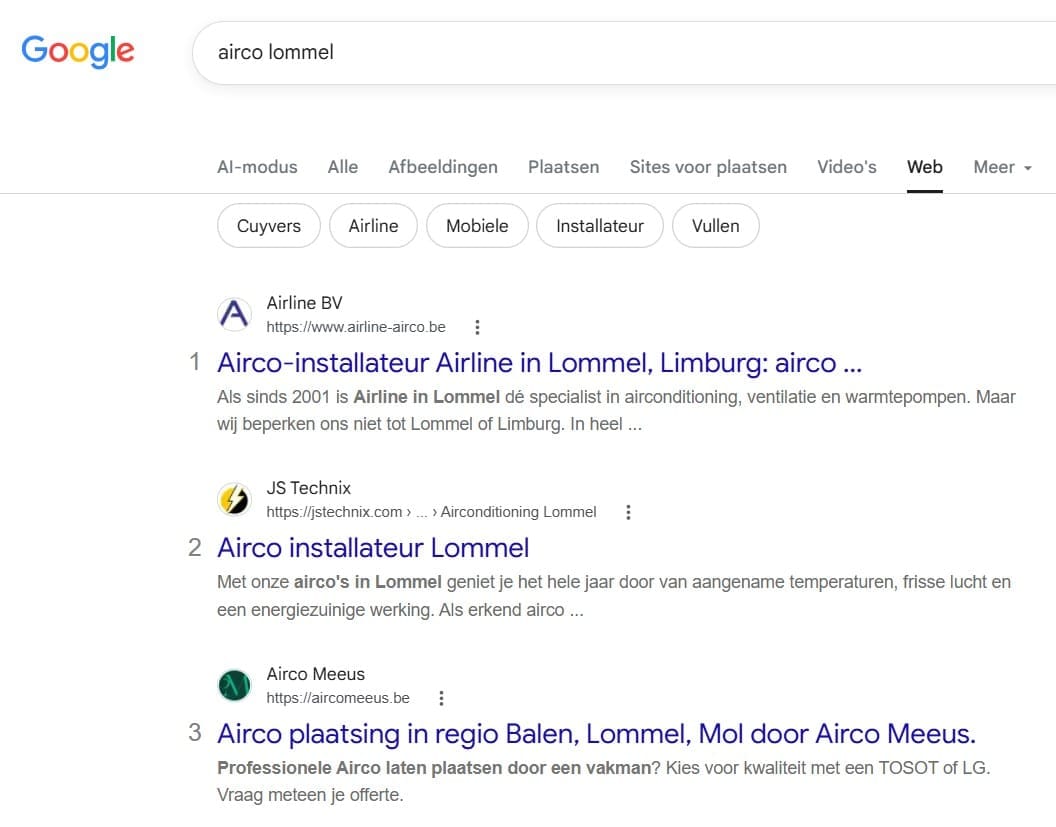
Task: Open Airco installateur Lommel result
Action: [373, 548]
